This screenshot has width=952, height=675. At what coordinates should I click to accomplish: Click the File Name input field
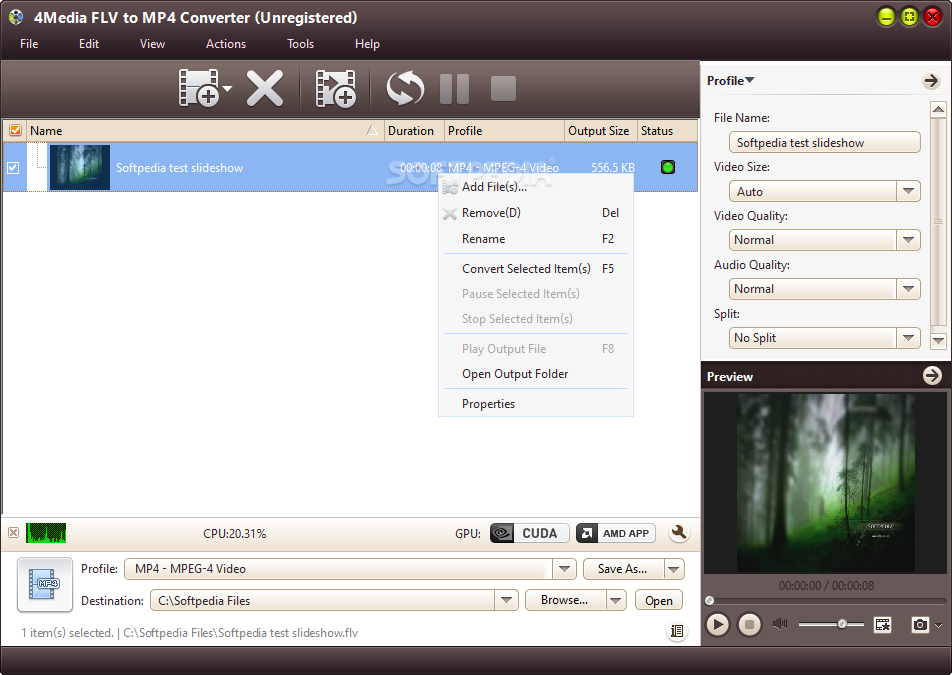coord(824,143)
